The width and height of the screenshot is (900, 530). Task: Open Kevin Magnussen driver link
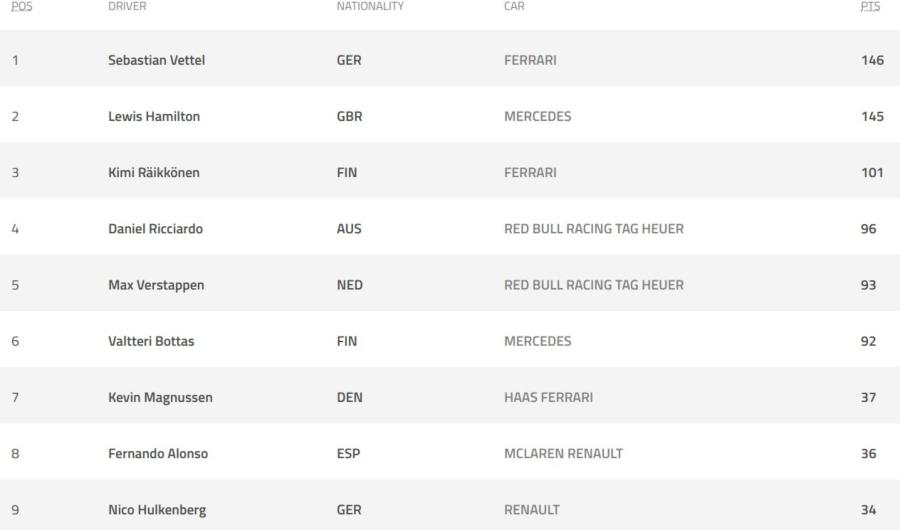pos(160,397)
